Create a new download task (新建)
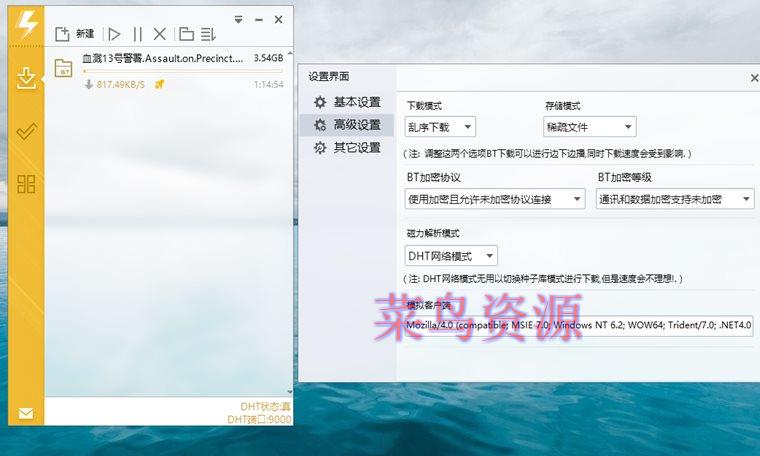 [x=74, y=34]
